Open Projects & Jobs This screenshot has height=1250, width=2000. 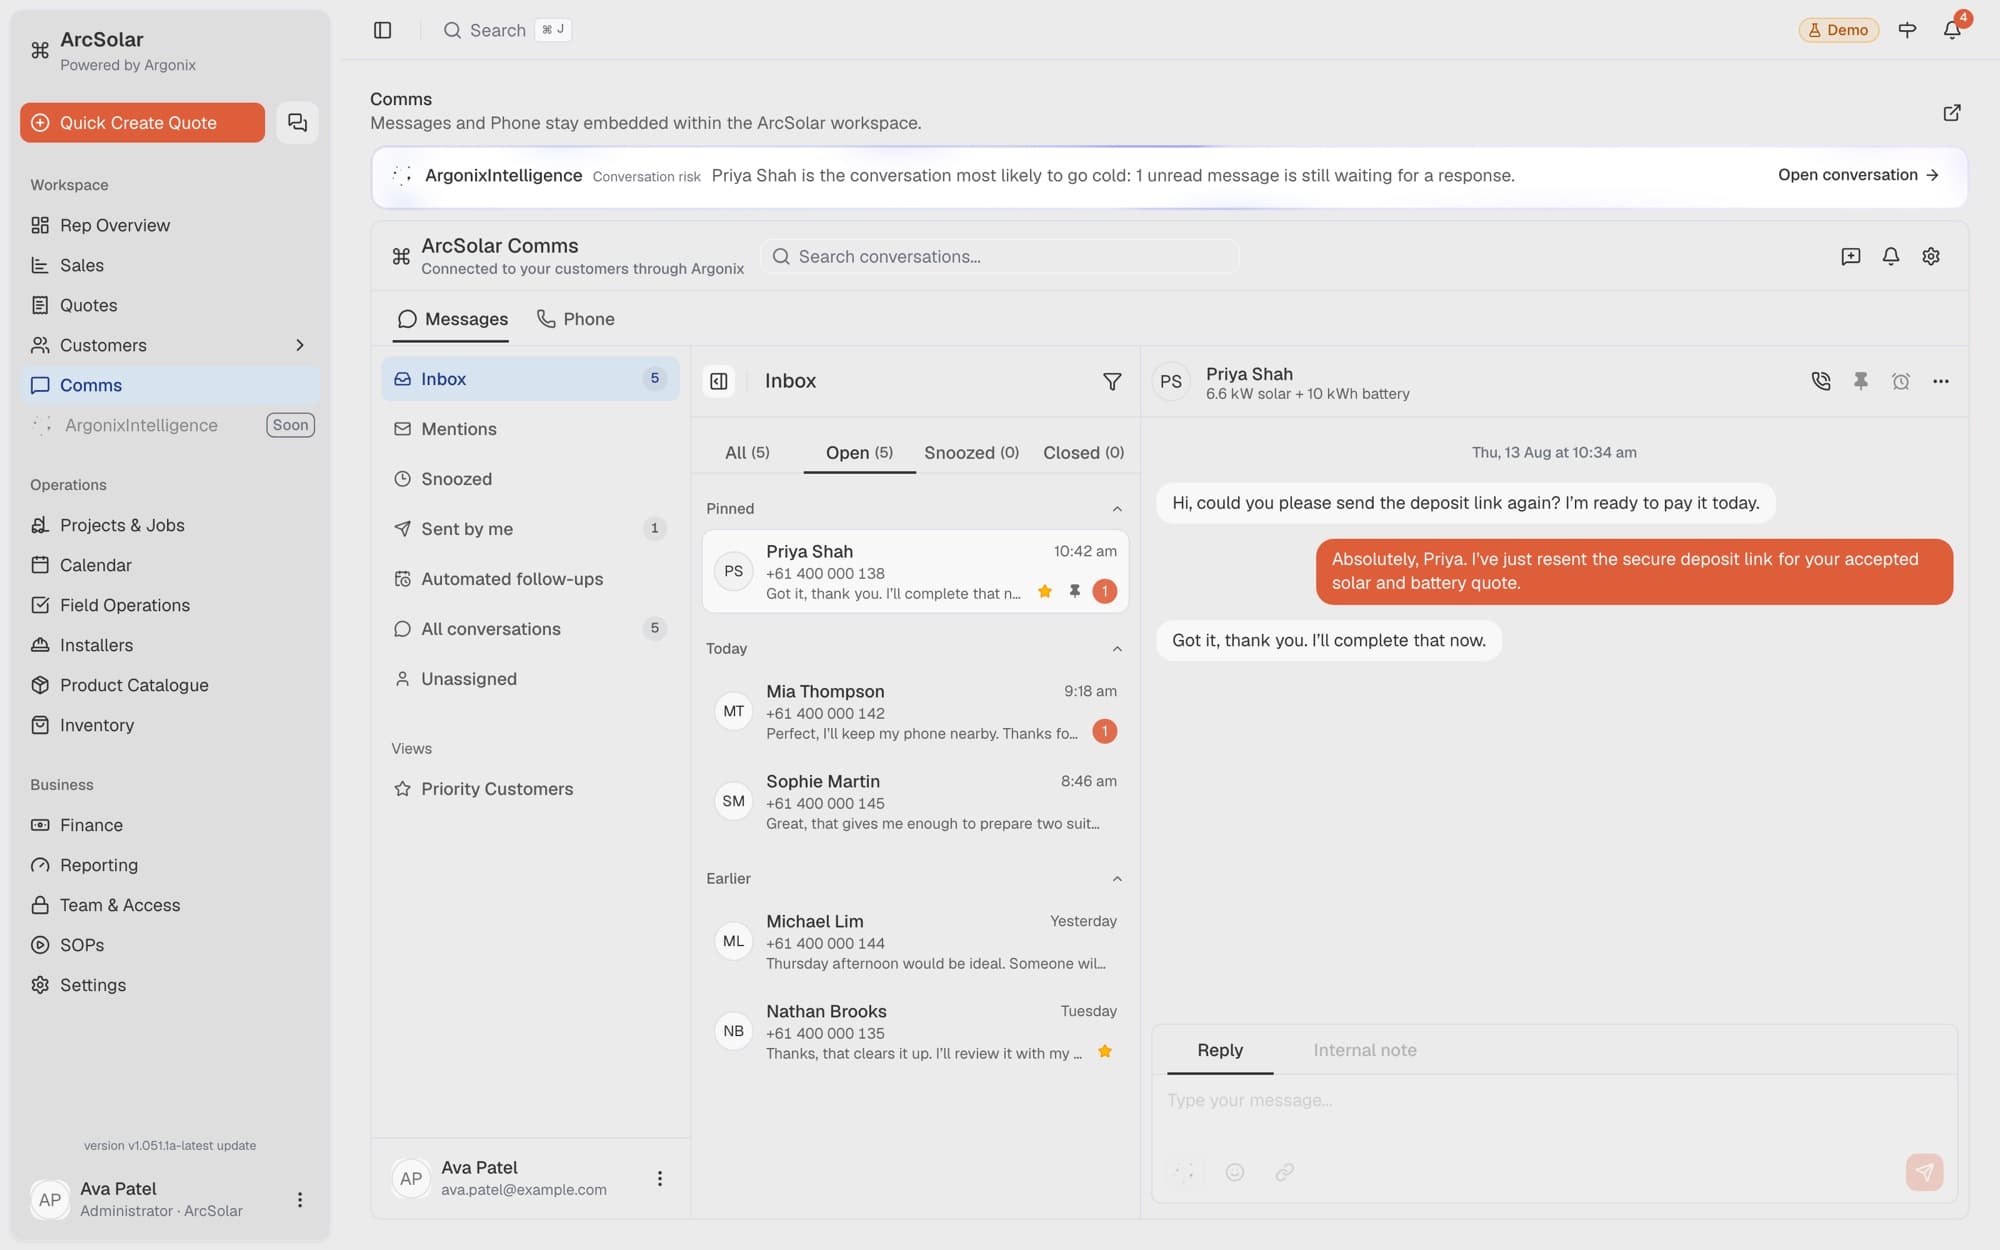pos(170,525)
